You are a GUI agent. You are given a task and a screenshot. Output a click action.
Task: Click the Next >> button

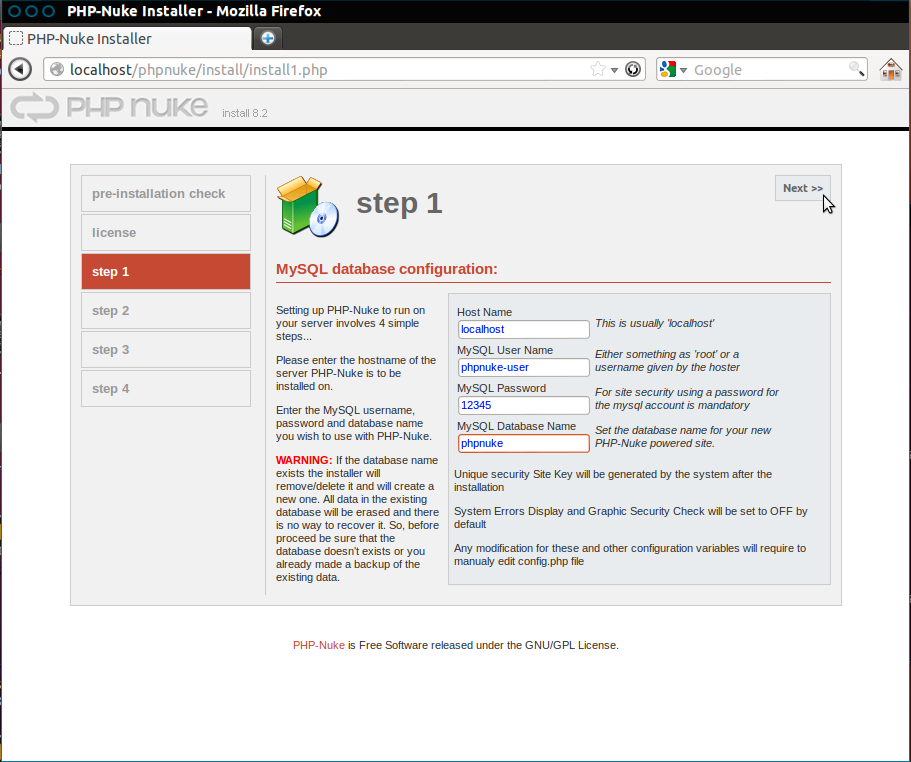tap(802, 188)
